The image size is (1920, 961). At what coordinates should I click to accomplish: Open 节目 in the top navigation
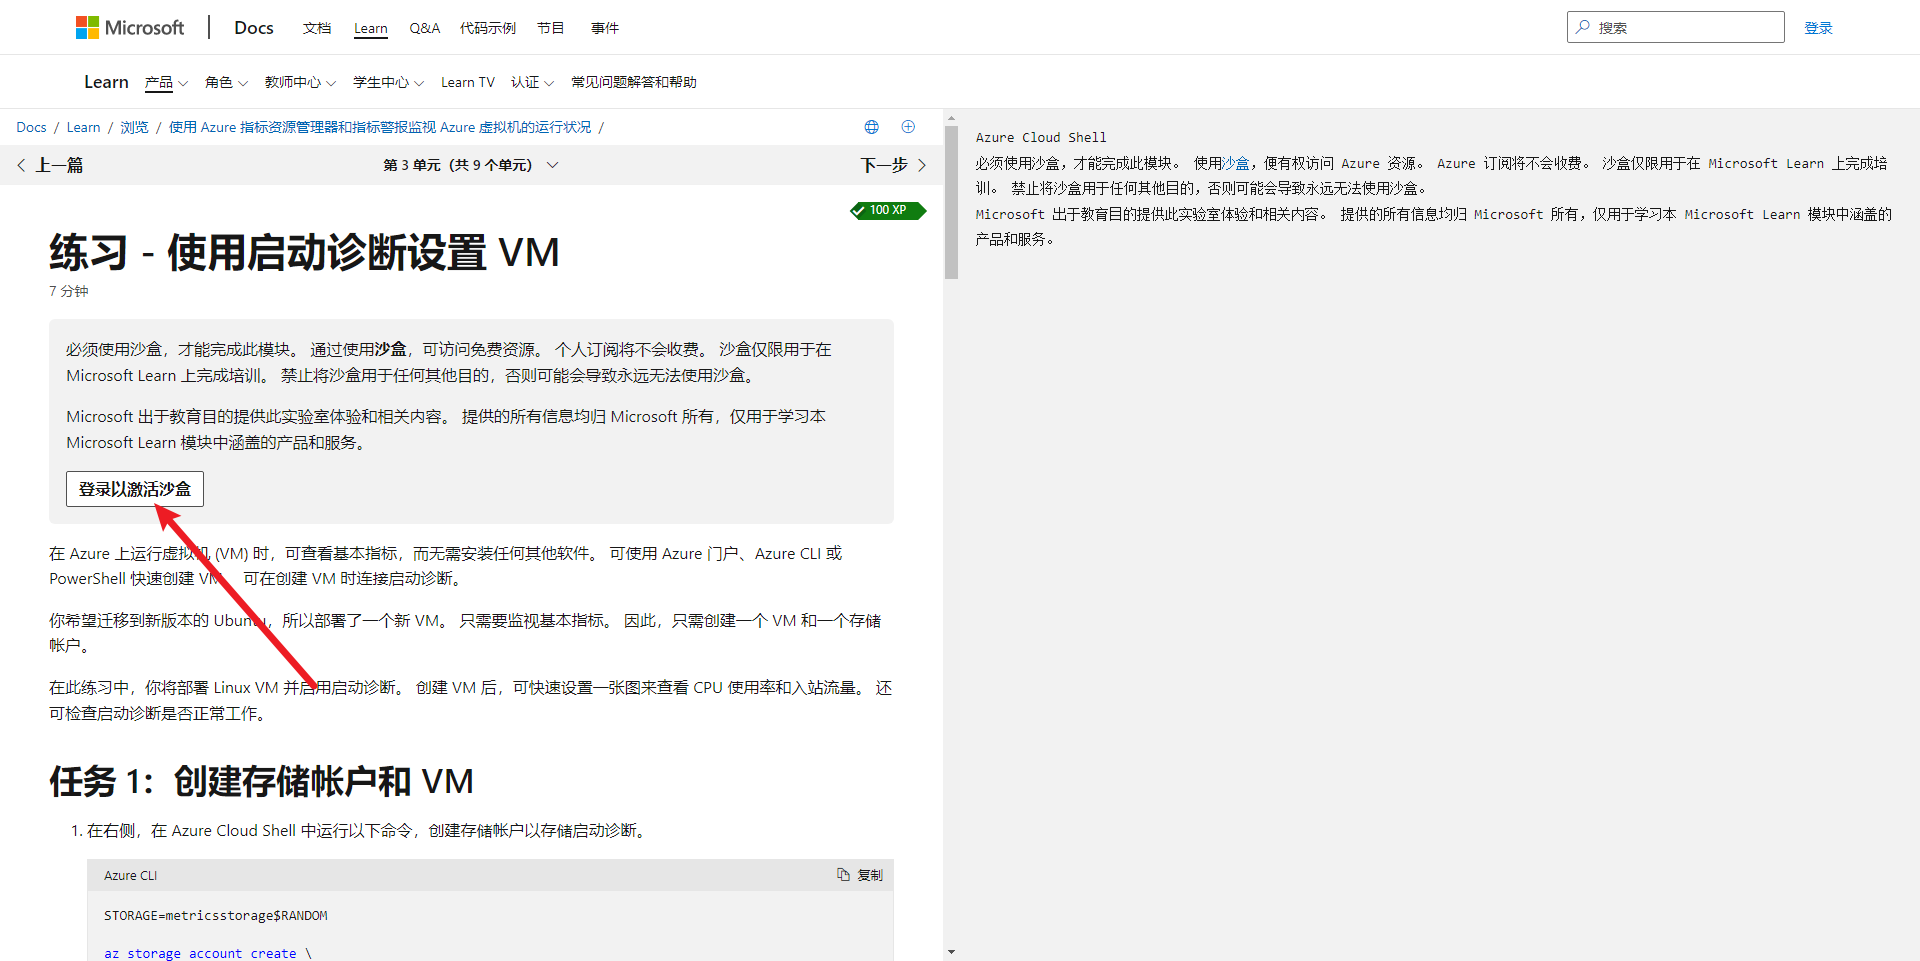coord(551,28)
